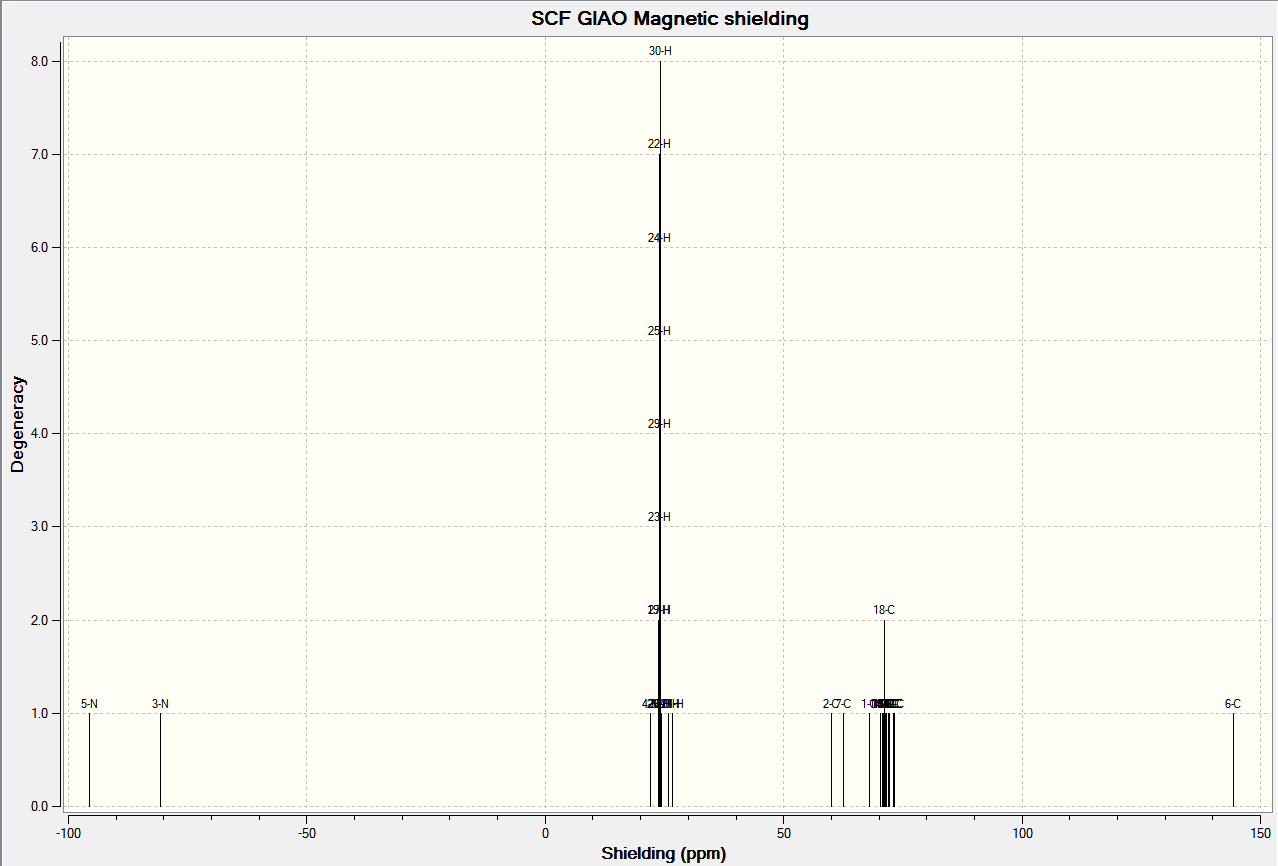The image size is (1278, 866).
Task: Click the 3-N nitrogen shielding peak line
Action: pos(160,760)
